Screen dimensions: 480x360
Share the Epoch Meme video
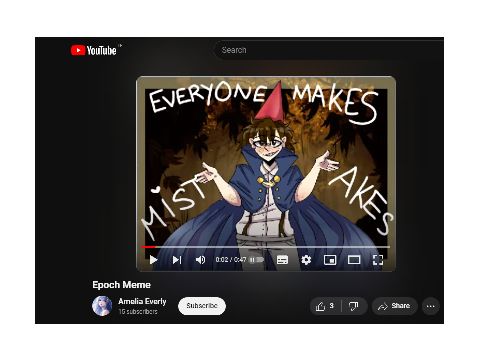[394, 306]
